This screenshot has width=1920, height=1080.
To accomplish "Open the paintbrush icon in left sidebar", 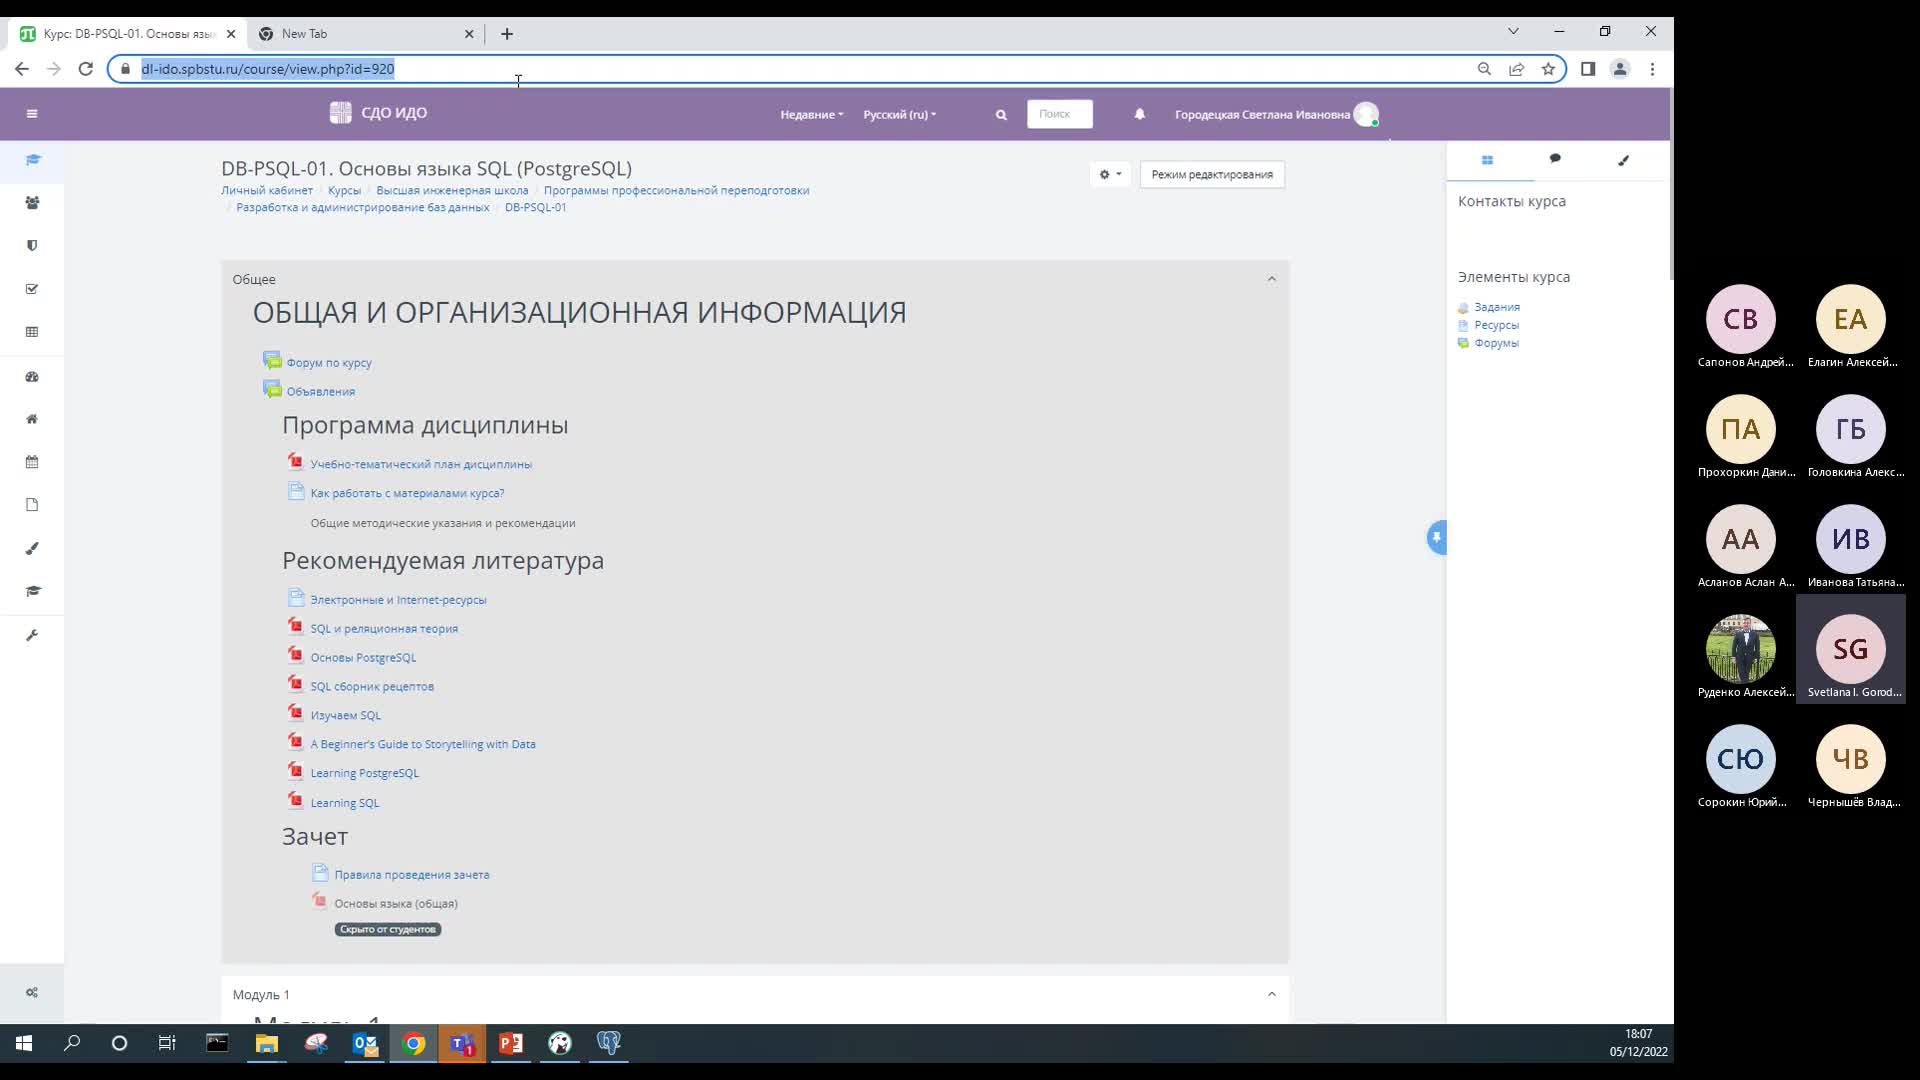I will coord(32,548).
